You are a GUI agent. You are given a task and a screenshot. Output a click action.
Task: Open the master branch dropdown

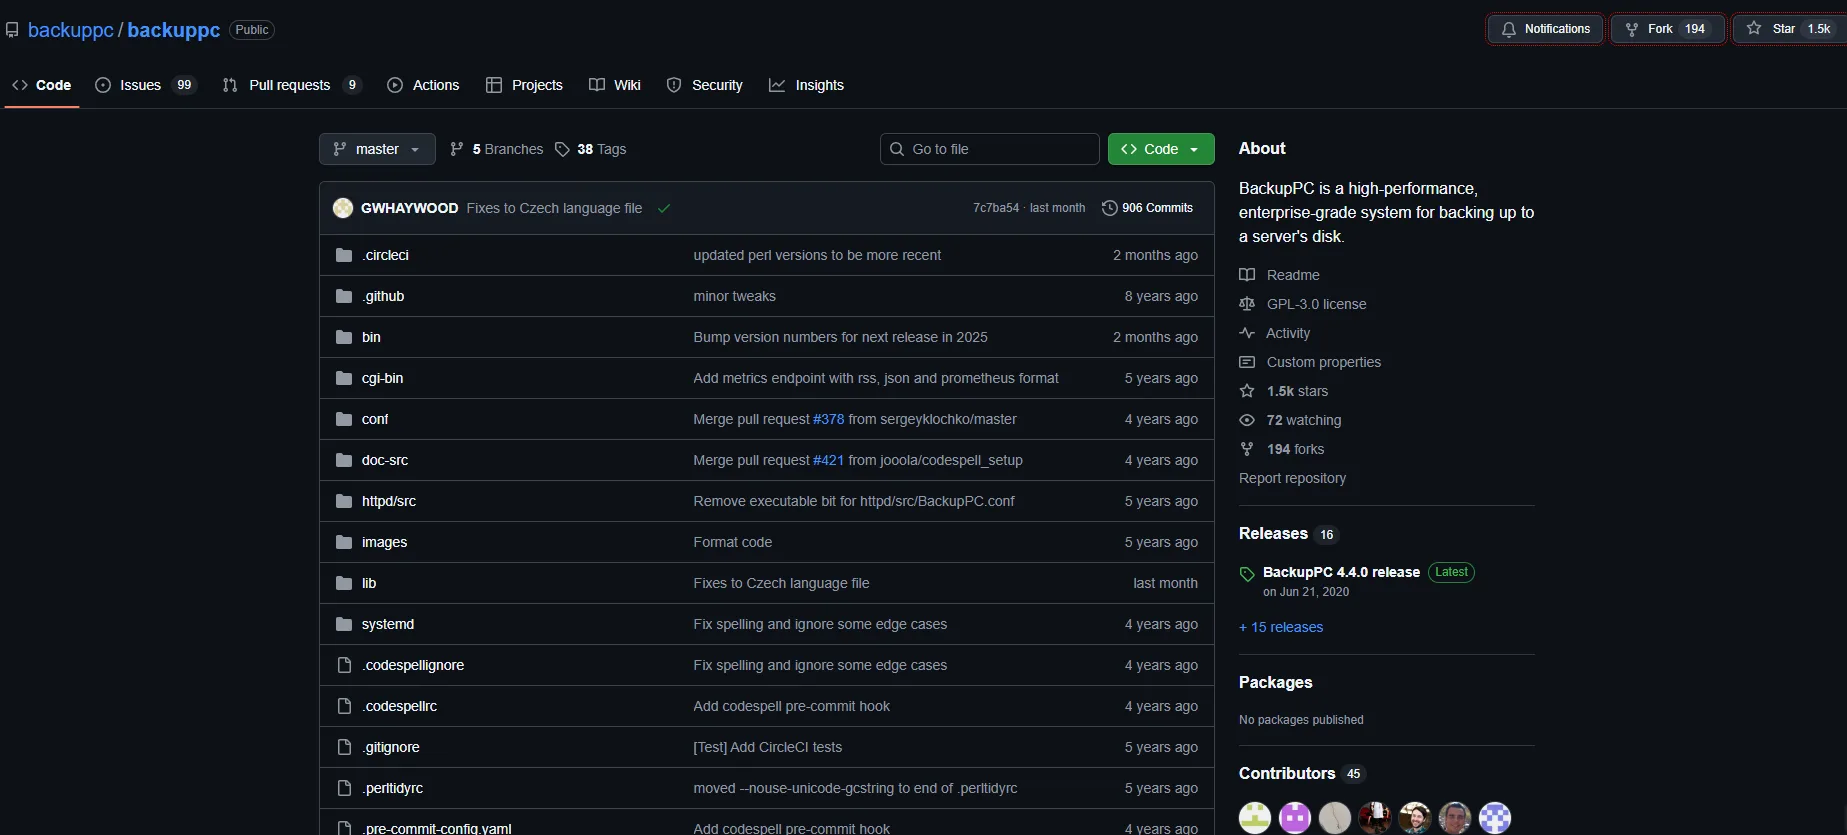click(377, 149)
